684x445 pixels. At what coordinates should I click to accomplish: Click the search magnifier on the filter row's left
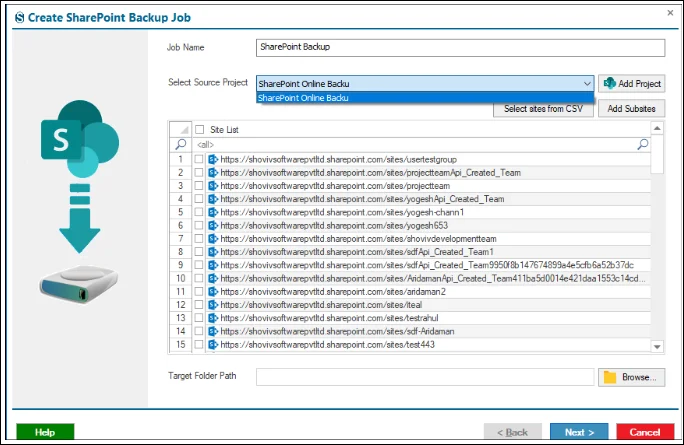[181, 144]
